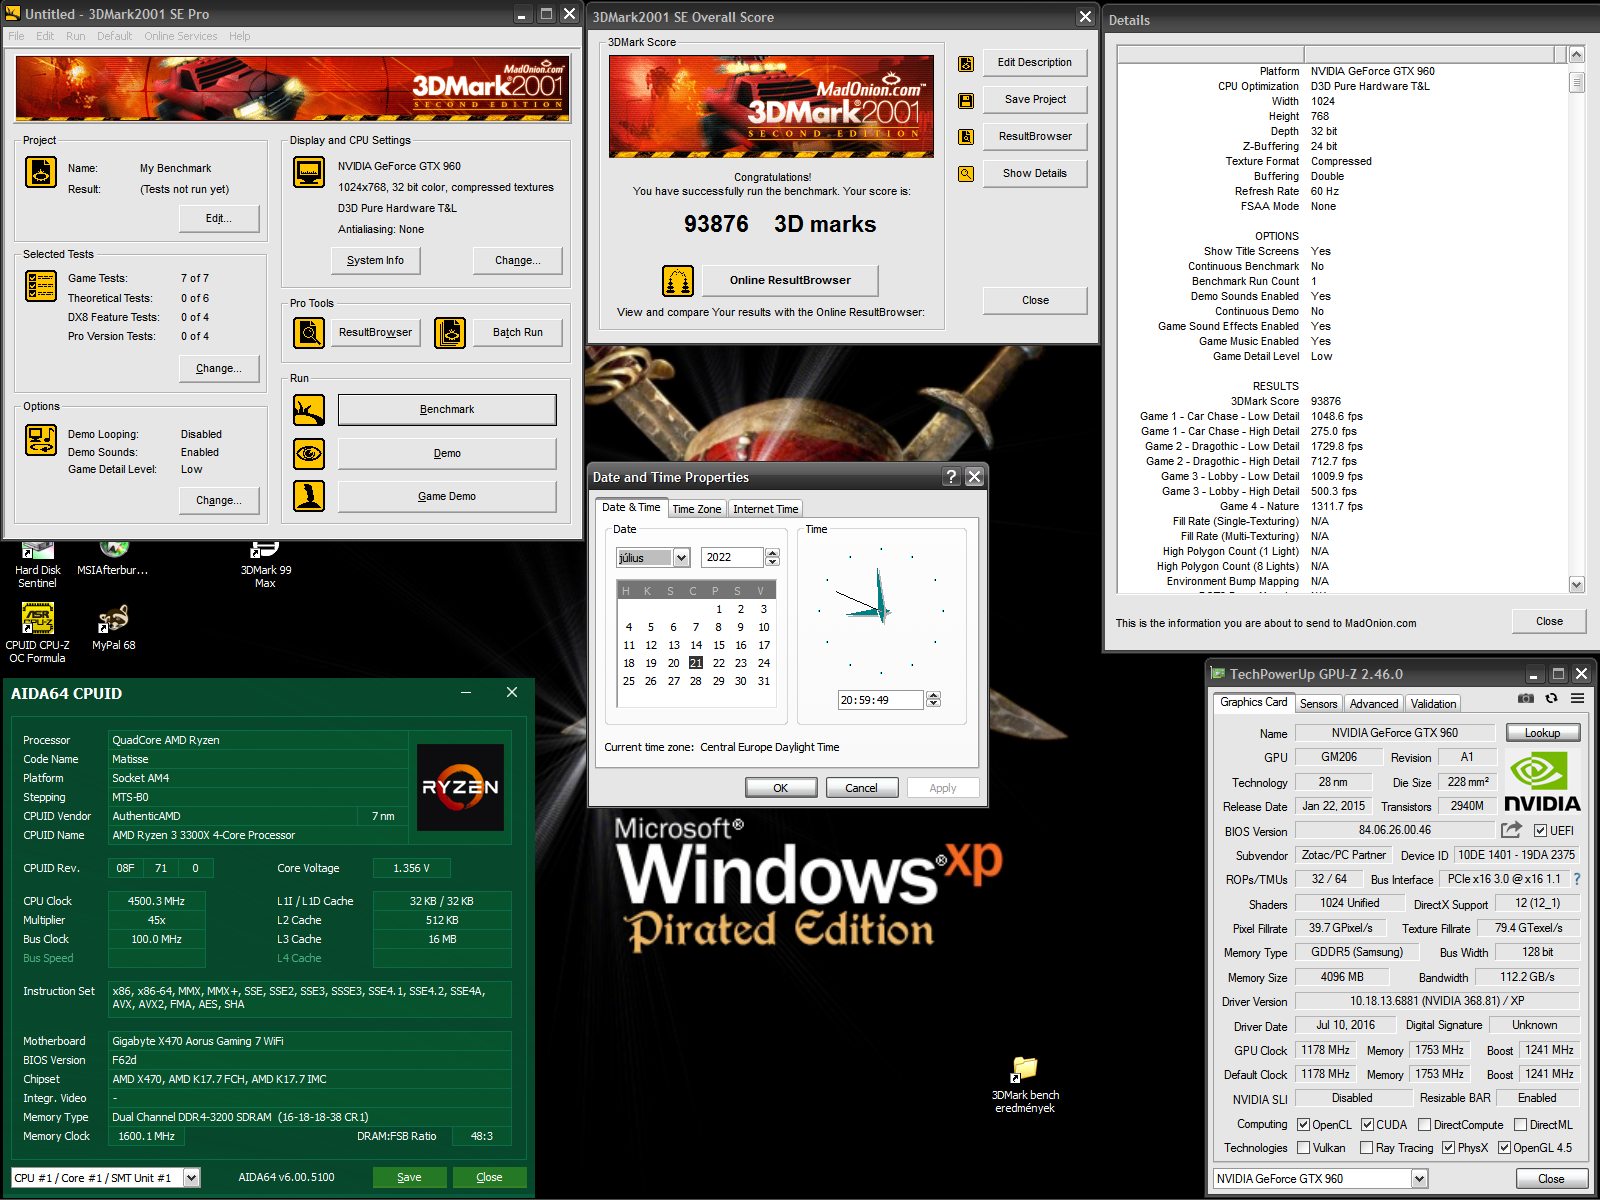The height and width of the screenshot is (1200, 1600).
Task: Click the Options demo looping icon
Action: coord(41,440)
